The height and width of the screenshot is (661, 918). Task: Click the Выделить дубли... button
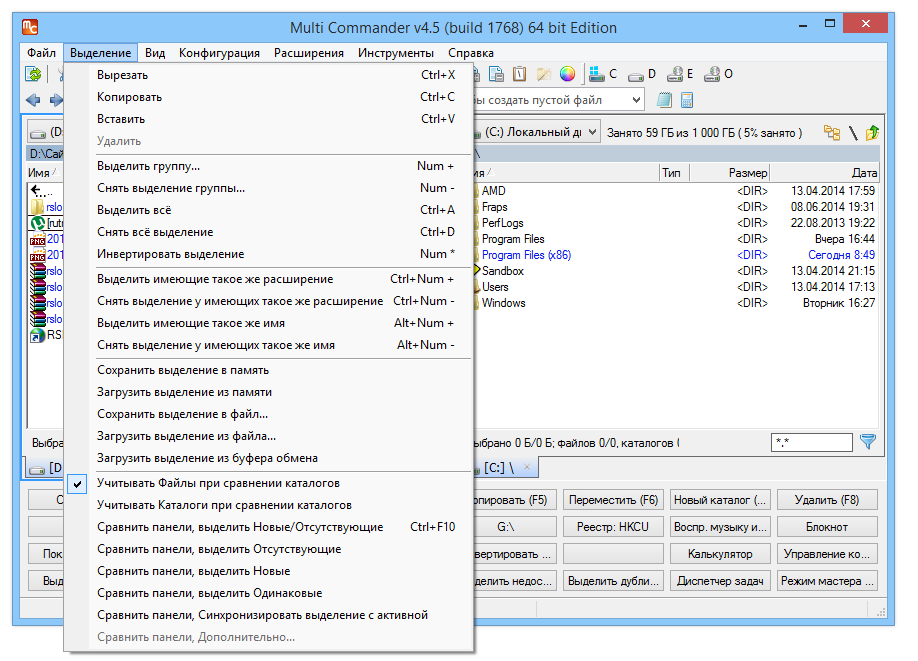(x=613, y=581)
